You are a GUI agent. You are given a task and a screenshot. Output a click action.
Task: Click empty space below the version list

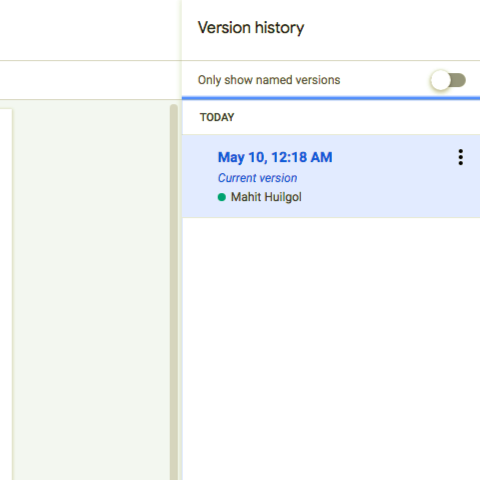[331, 348]
